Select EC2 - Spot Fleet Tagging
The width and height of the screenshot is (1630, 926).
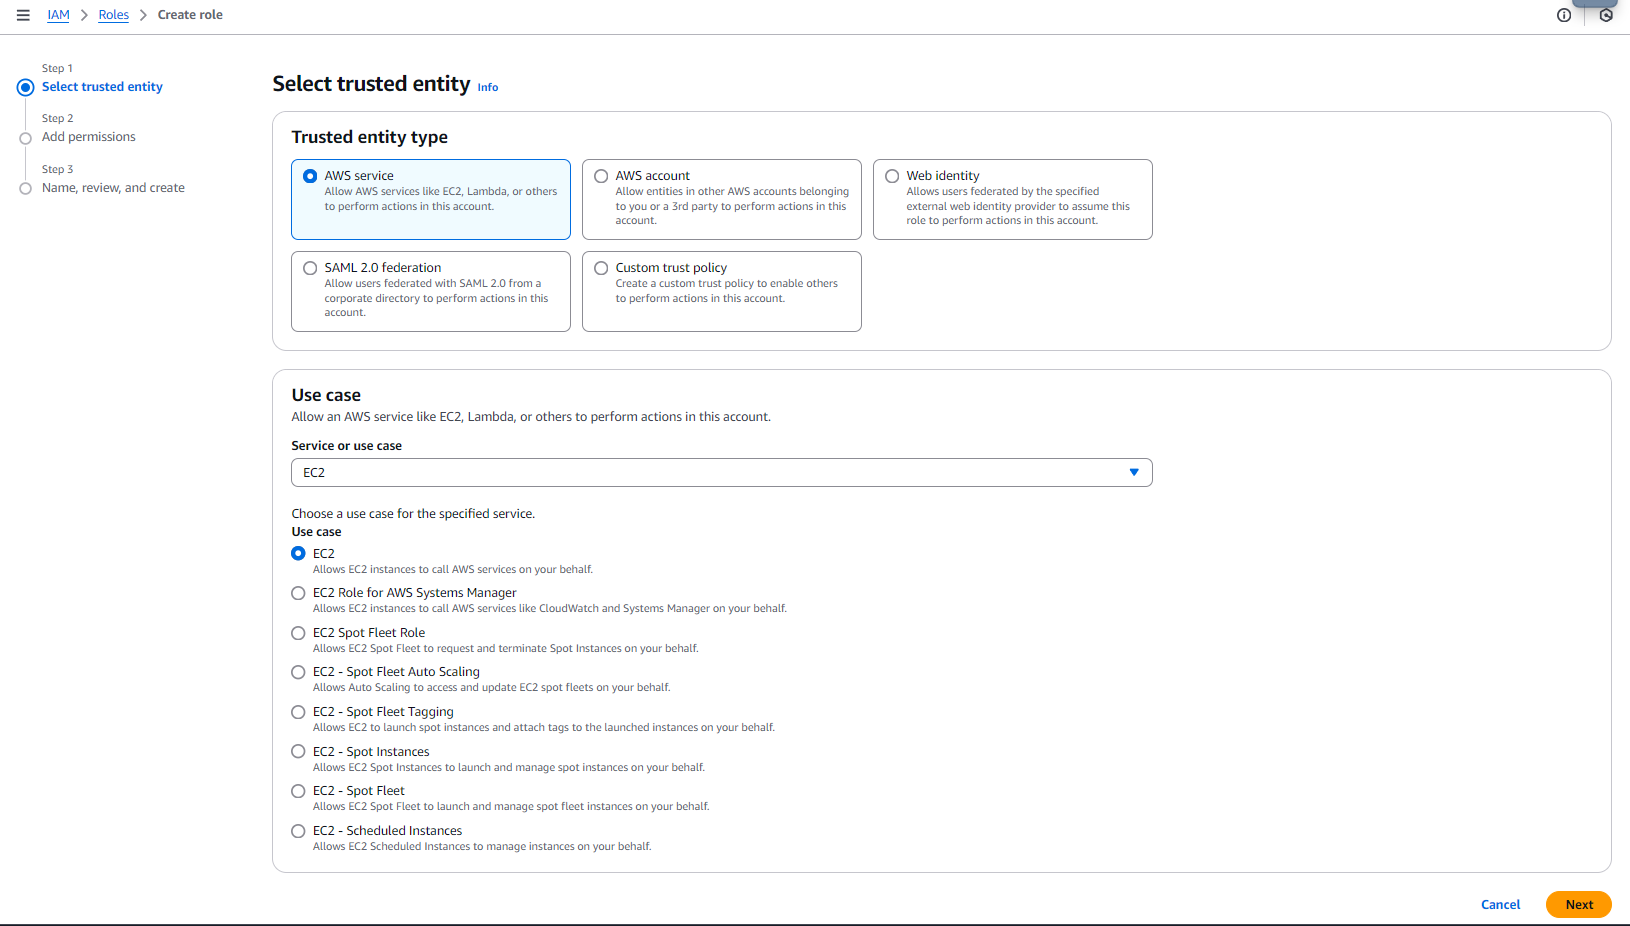point(298,712)
